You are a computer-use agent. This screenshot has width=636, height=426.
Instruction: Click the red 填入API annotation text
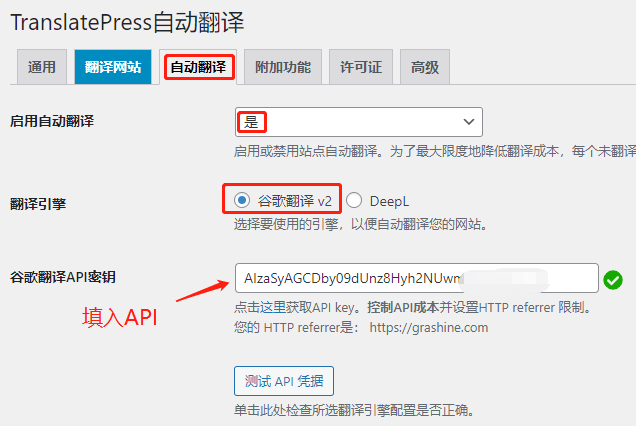click(x=119, y=319)
